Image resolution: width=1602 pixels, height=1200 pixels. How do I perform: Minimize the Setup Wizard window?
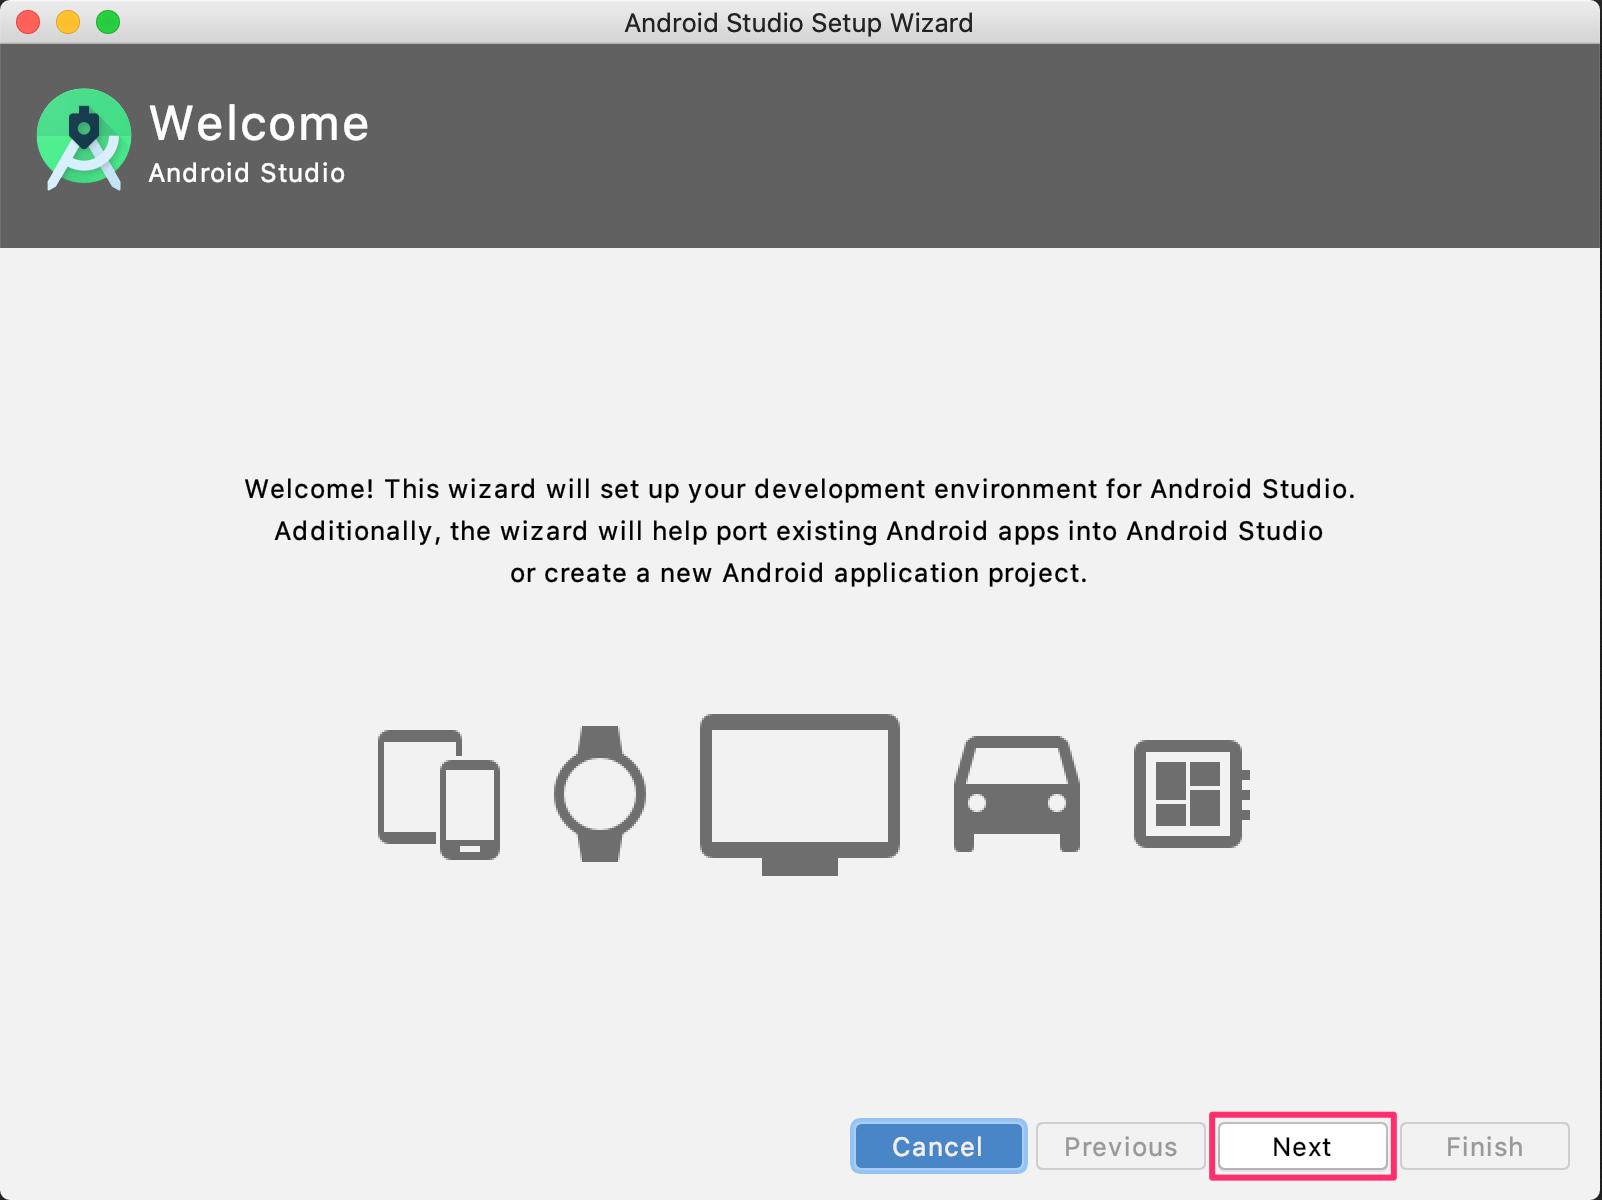pyautogui.click(x=68, y=22)
